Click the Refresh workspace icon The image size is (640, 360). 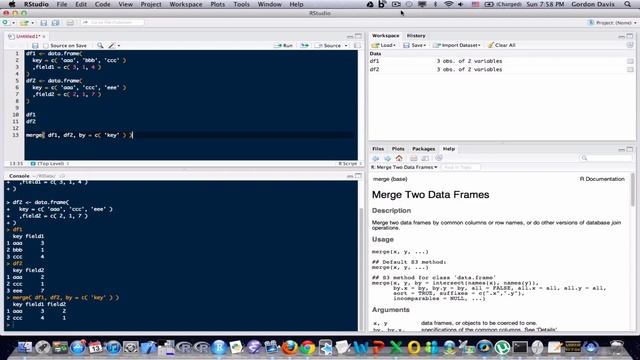pyautogui.click(x=630, y=45)
